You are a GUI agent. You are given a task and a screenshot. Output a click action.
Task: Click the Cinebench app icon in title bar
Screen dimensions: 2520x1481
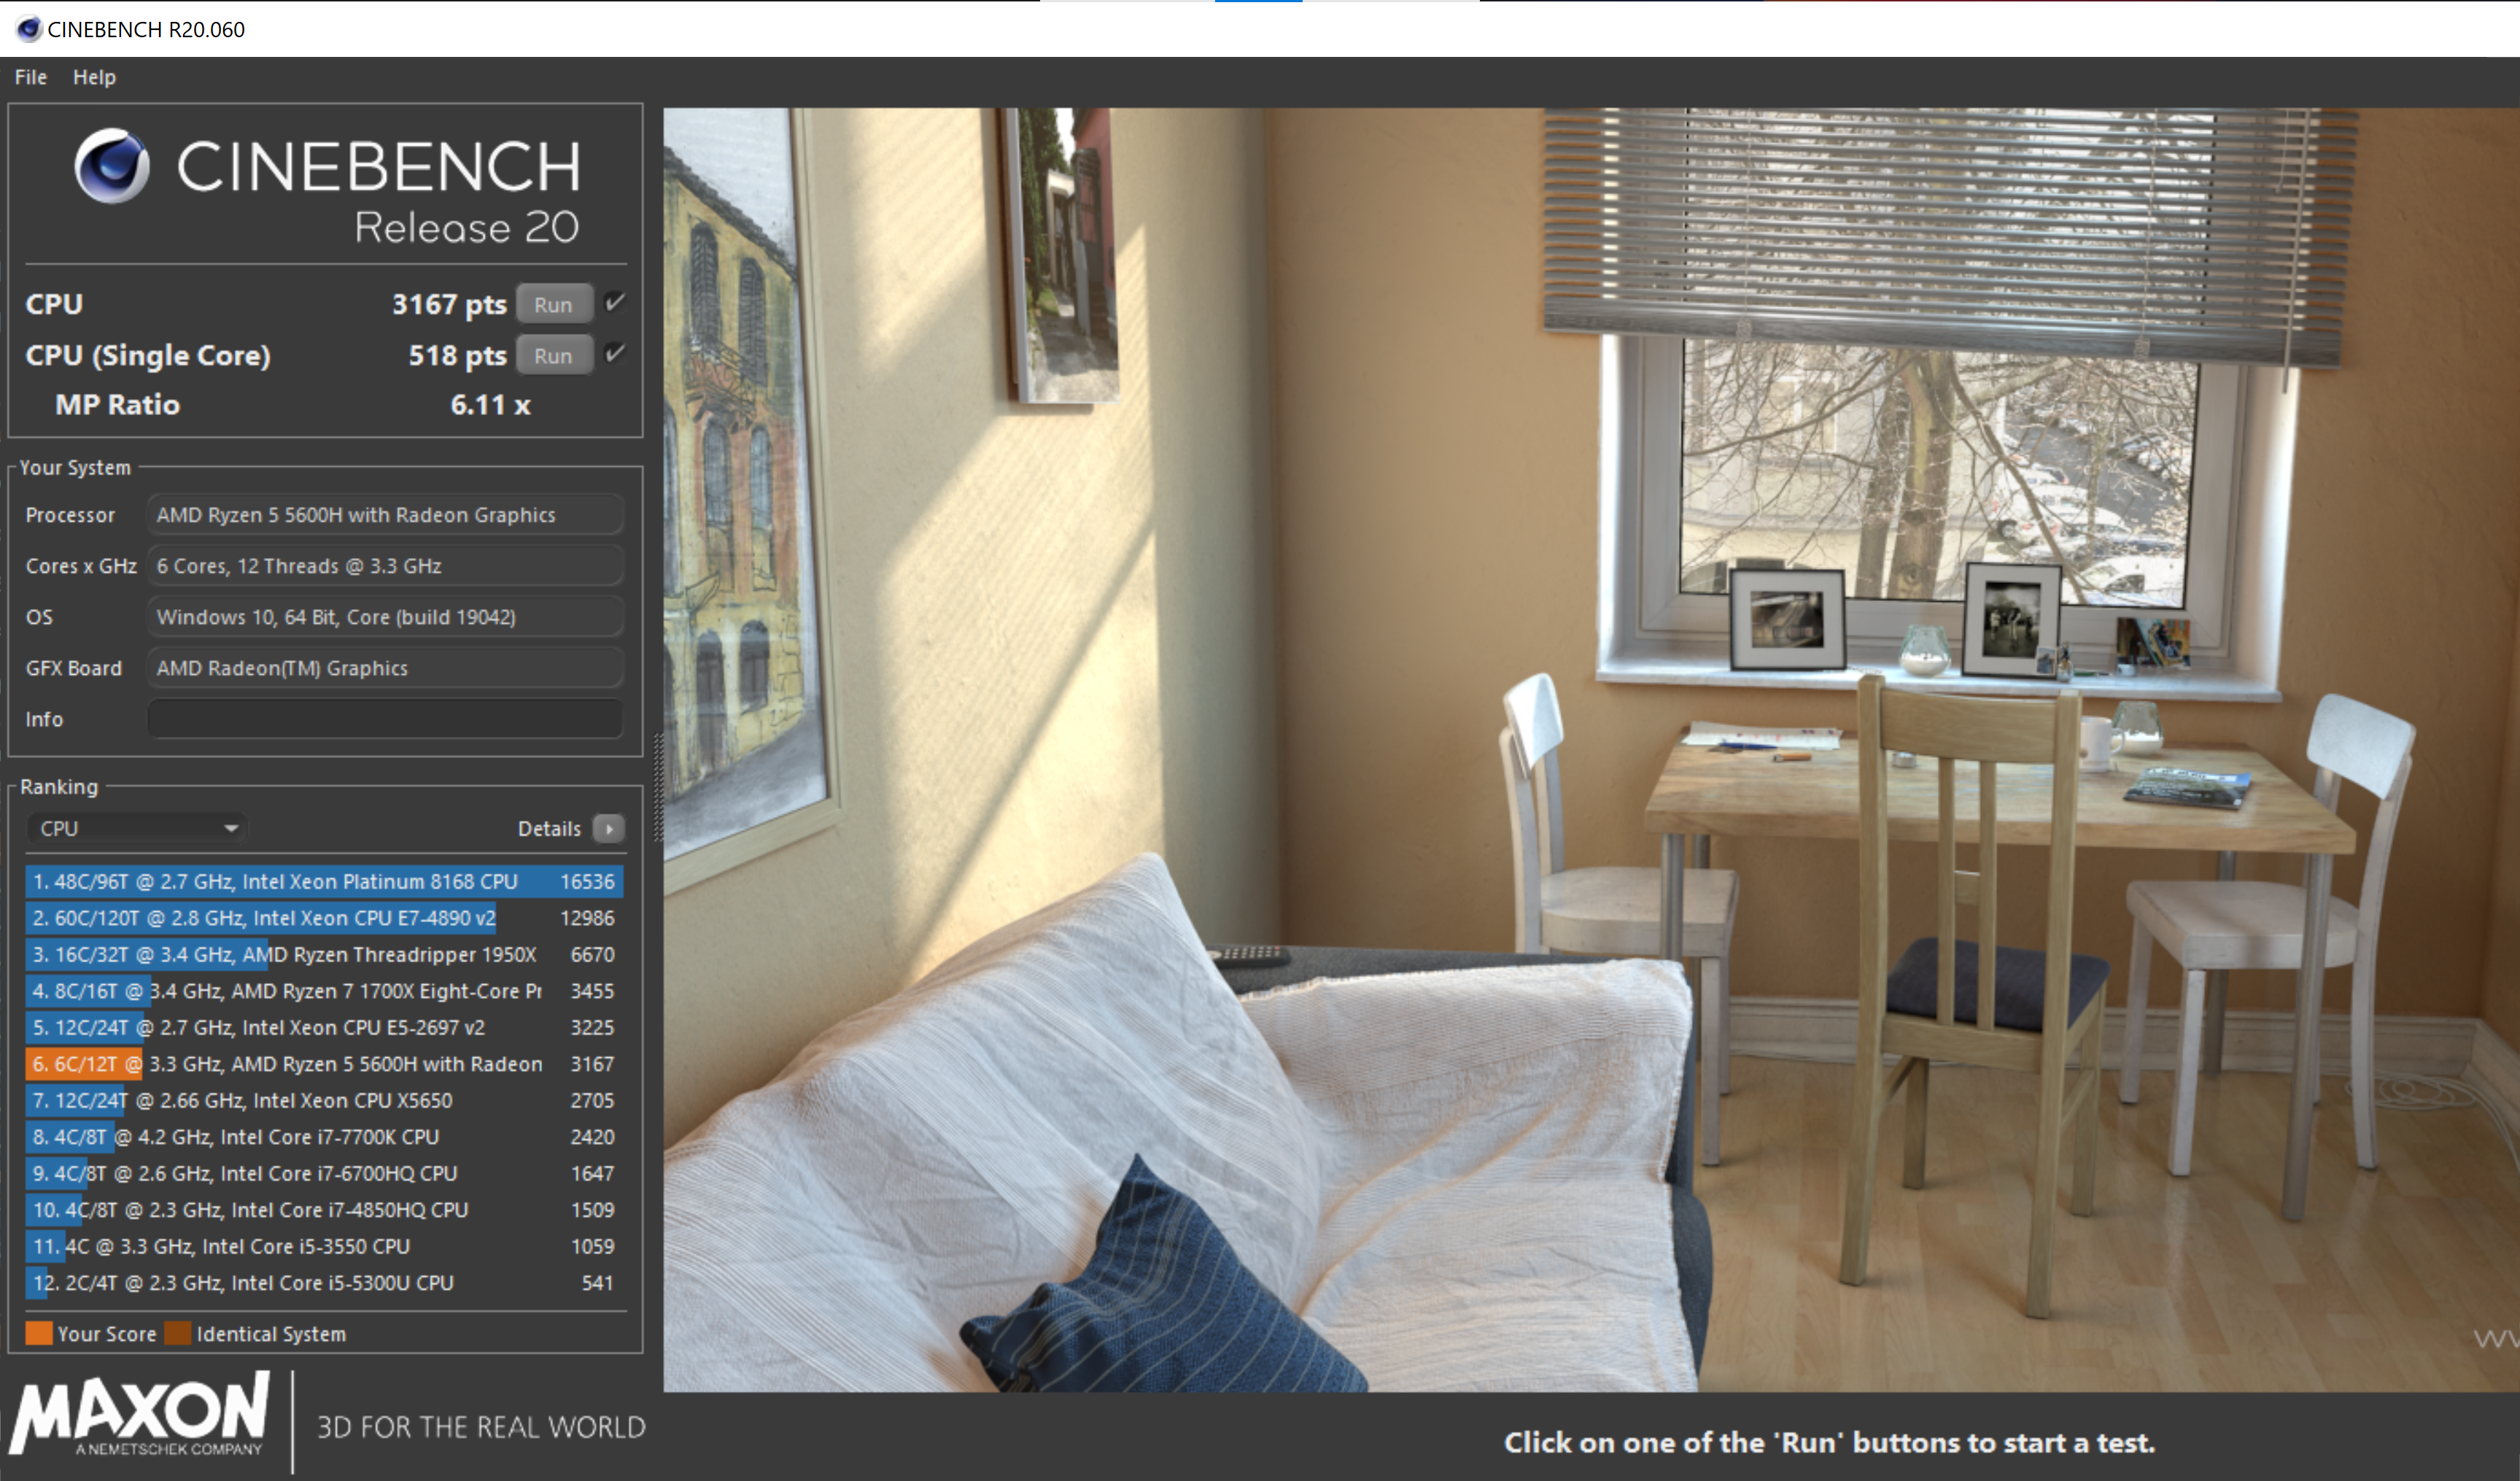coord(29,29)
